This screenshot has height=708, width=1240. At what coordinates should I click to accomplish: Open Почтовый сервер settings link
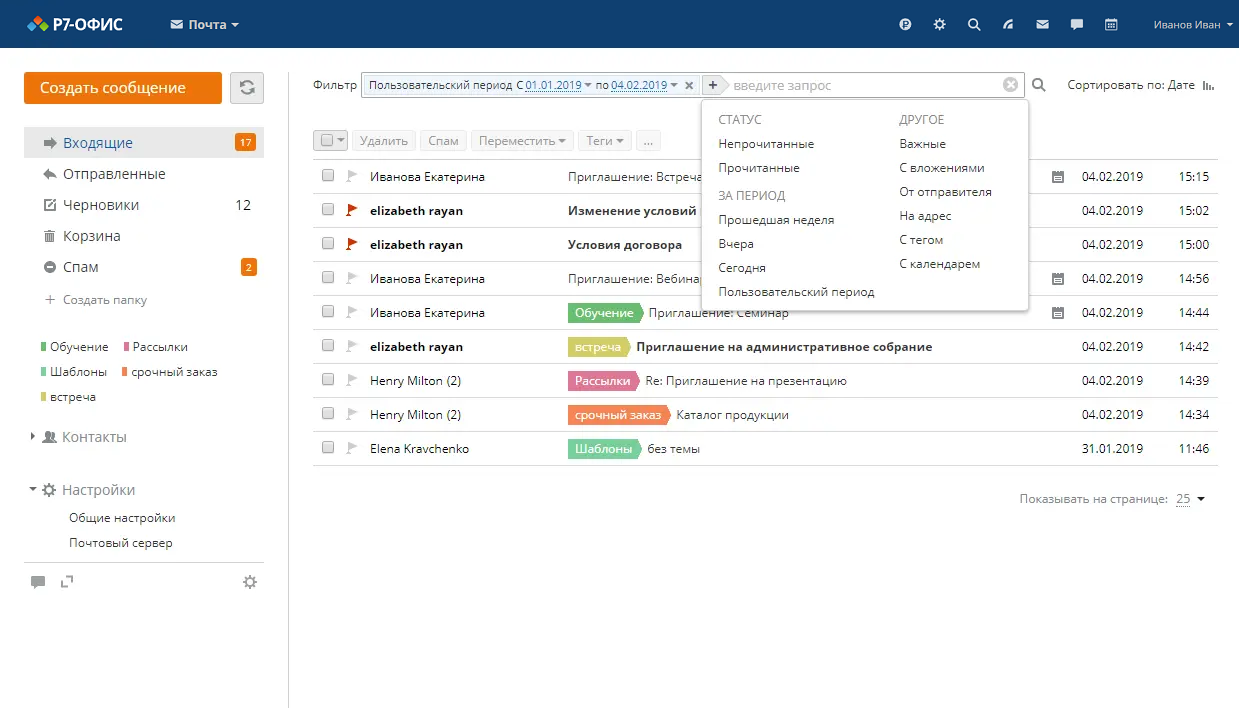pos(120,543)
